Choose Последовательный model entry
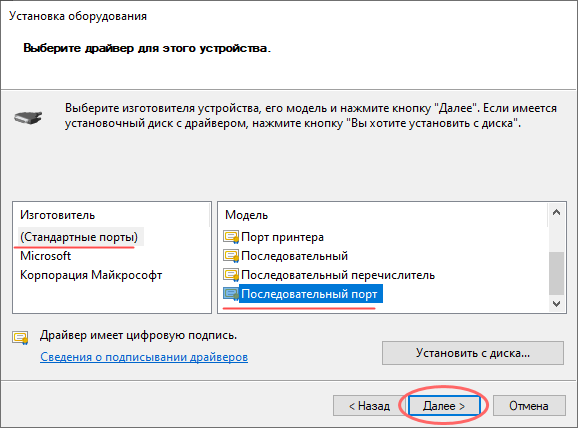This screenshot has height=428, width=578. tap(295, 256)
